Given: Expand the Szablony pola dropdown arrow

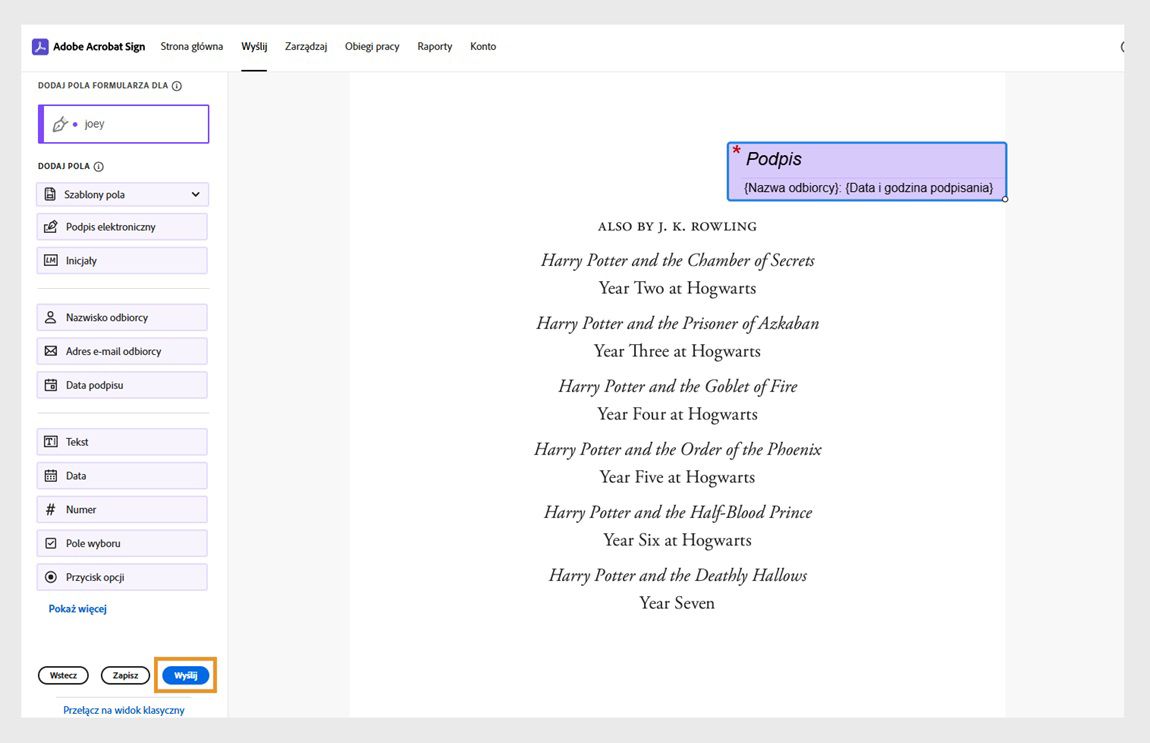Looking at the screenshot, I should point(196,194).
